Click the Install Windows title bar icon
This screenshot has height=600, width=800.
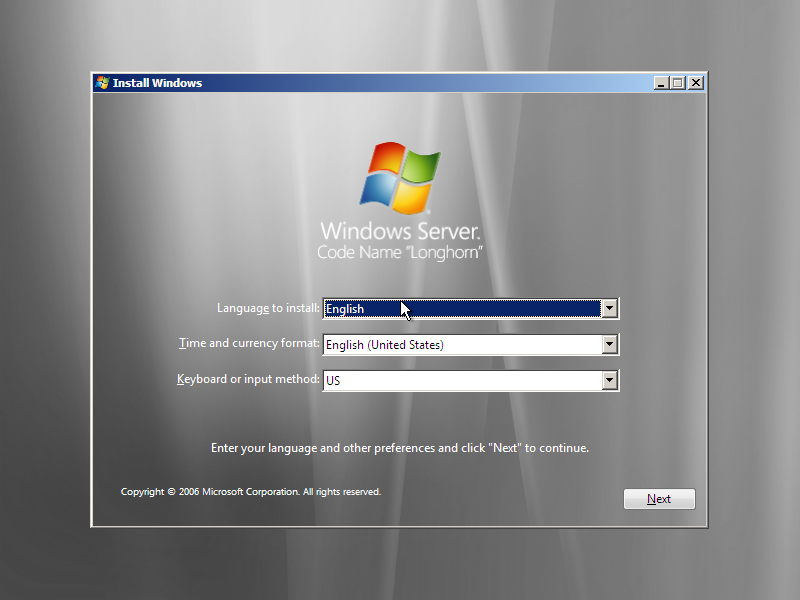pyautogui.click(x=101, y=83)
